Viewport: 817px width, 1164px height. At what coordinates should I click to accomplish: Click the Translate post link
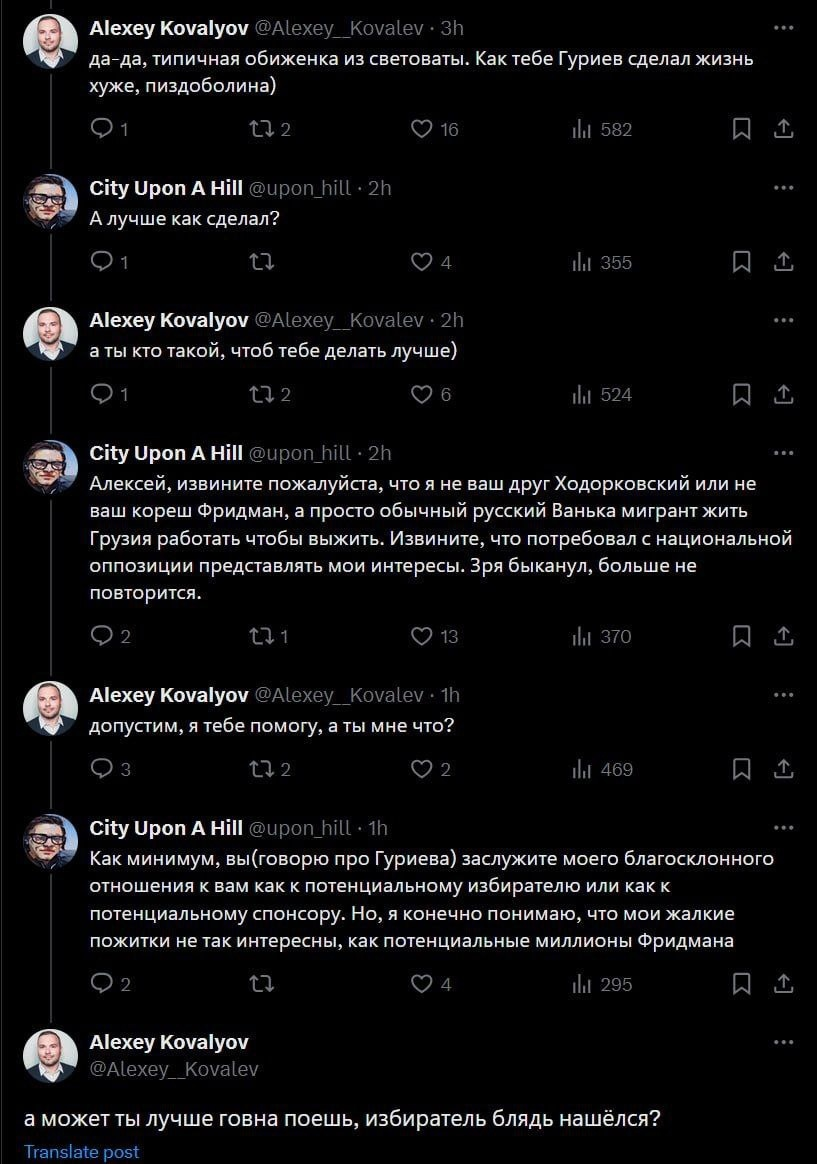click(82, 1152)
